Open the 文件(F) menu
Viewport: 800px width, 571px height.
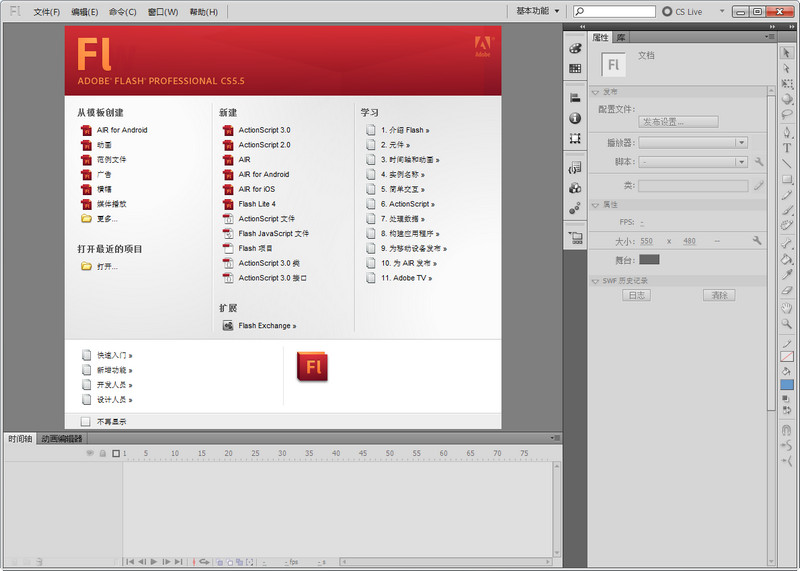[46, 12]
